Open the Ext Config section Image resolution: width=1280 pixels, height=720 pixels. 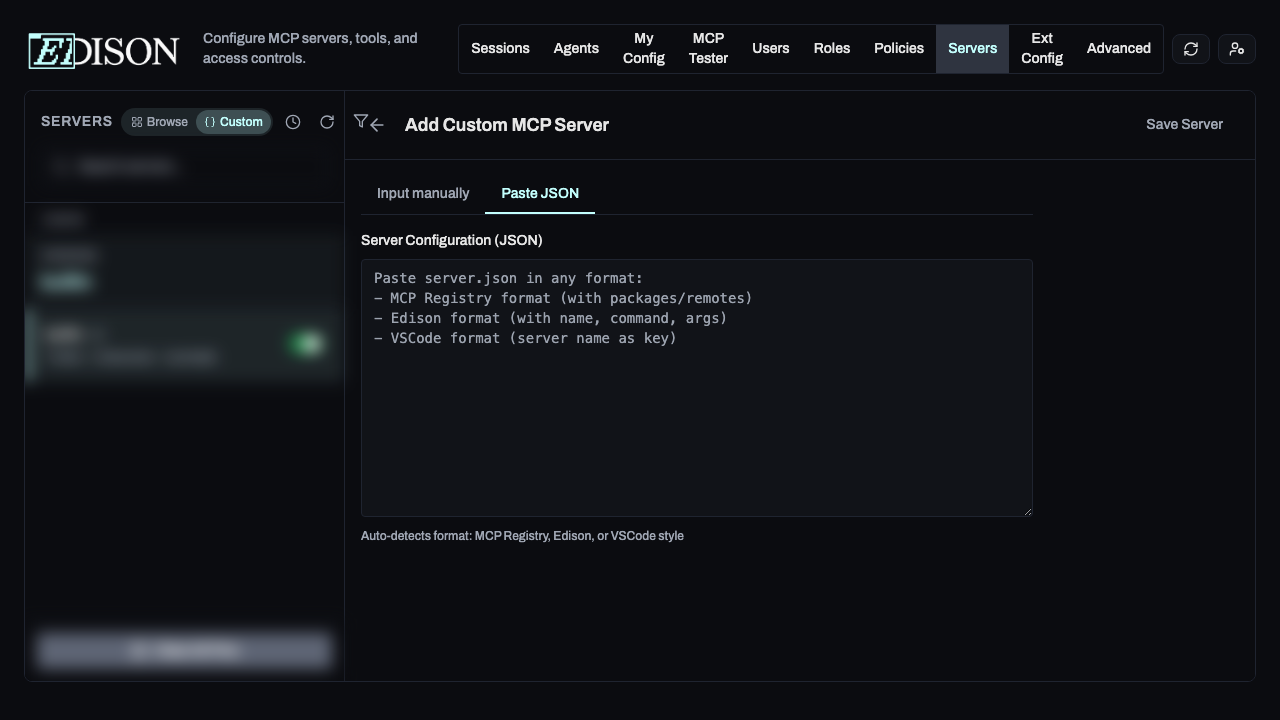[1041, 48]
